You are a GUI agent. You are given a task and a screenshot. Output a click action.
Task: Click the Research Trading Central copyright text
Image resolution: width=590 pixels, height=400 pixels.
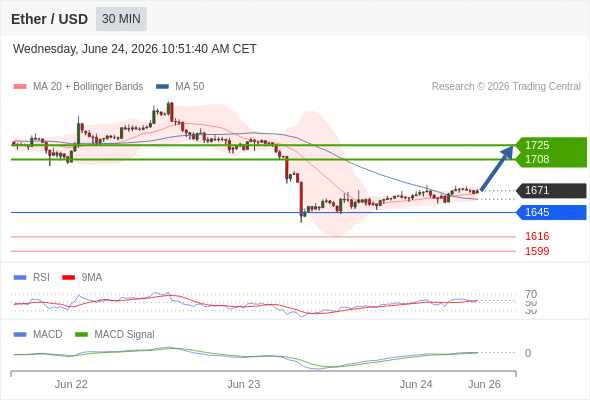pyautogui.click(x=506, y=87)
